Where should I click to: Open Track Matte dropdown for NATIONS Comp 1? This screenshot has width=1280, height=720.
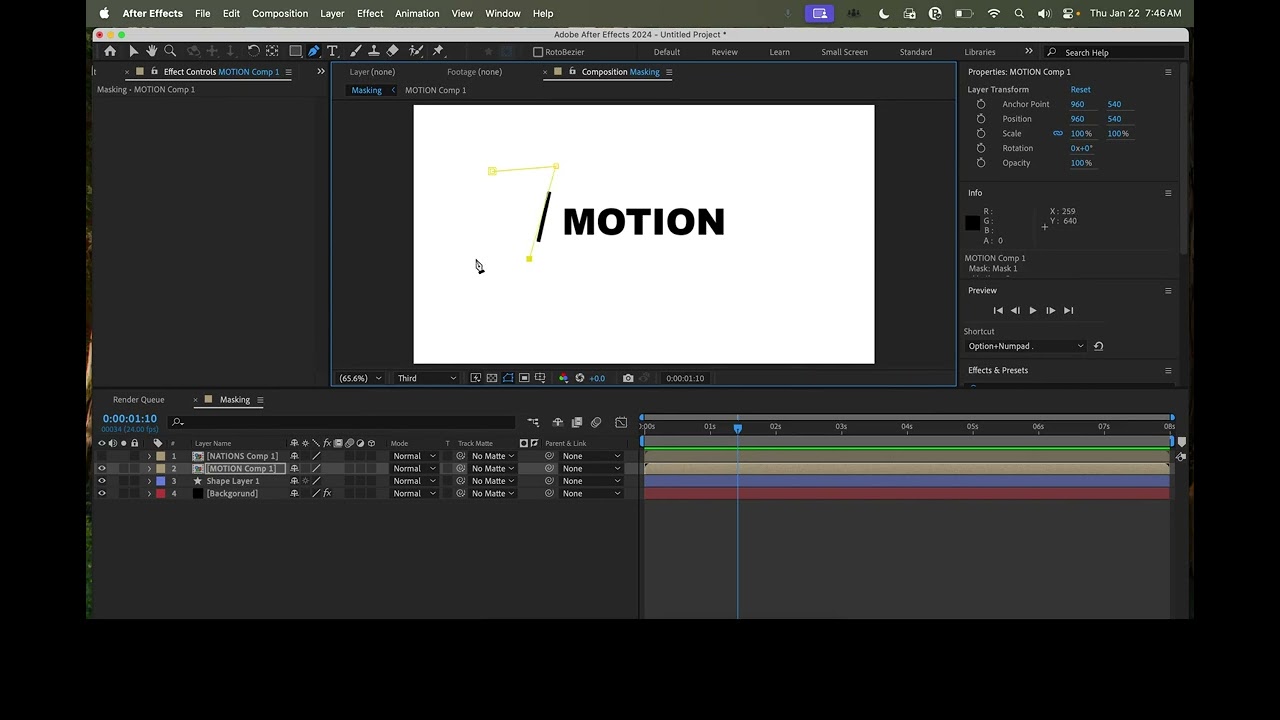(493, 456)
